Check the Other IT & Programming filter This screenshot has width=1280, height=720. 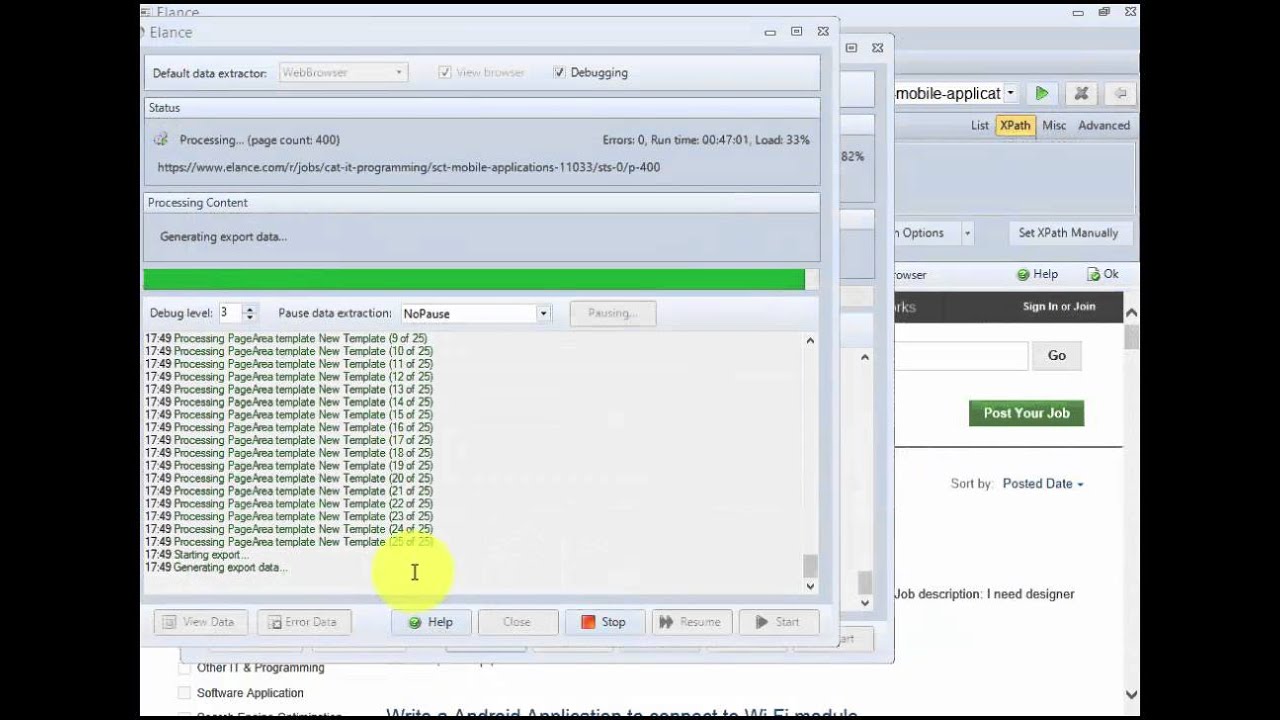coord(184,668)
